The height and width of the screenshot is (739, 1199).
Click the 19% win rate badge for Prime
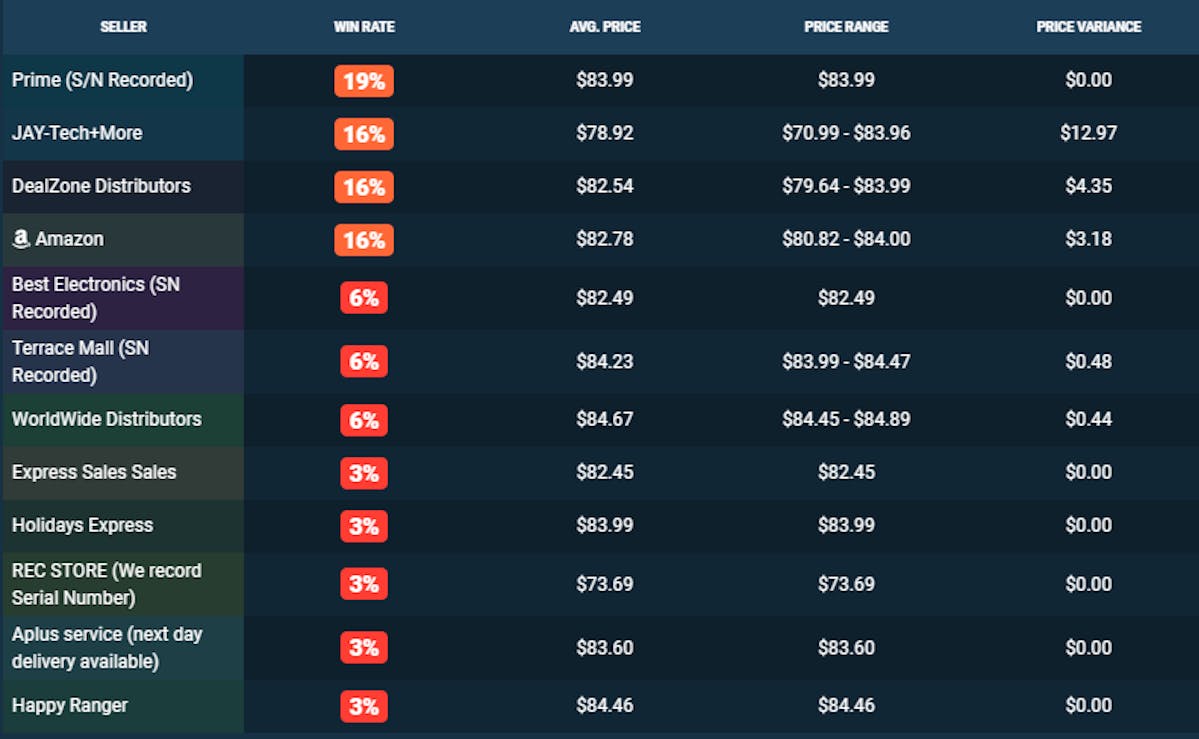pyautogui.click(x=364, y=81)
